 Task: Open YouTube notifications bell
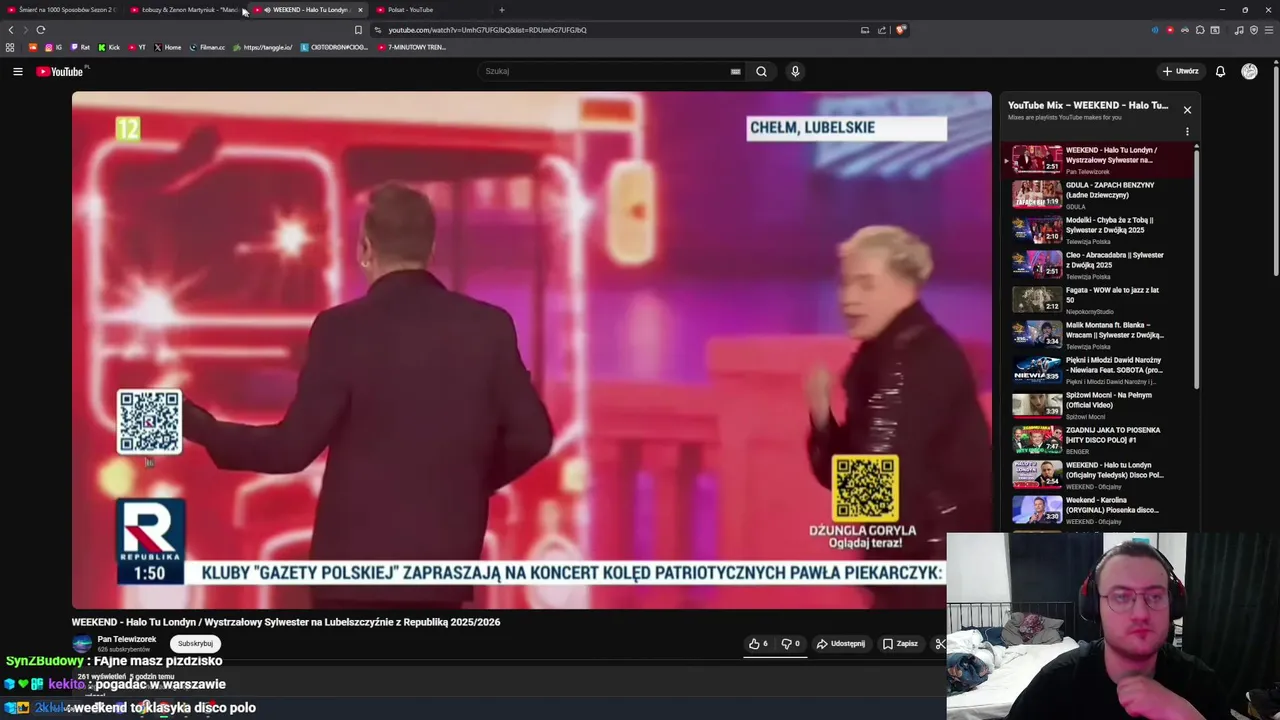[x=1220, y=71]
